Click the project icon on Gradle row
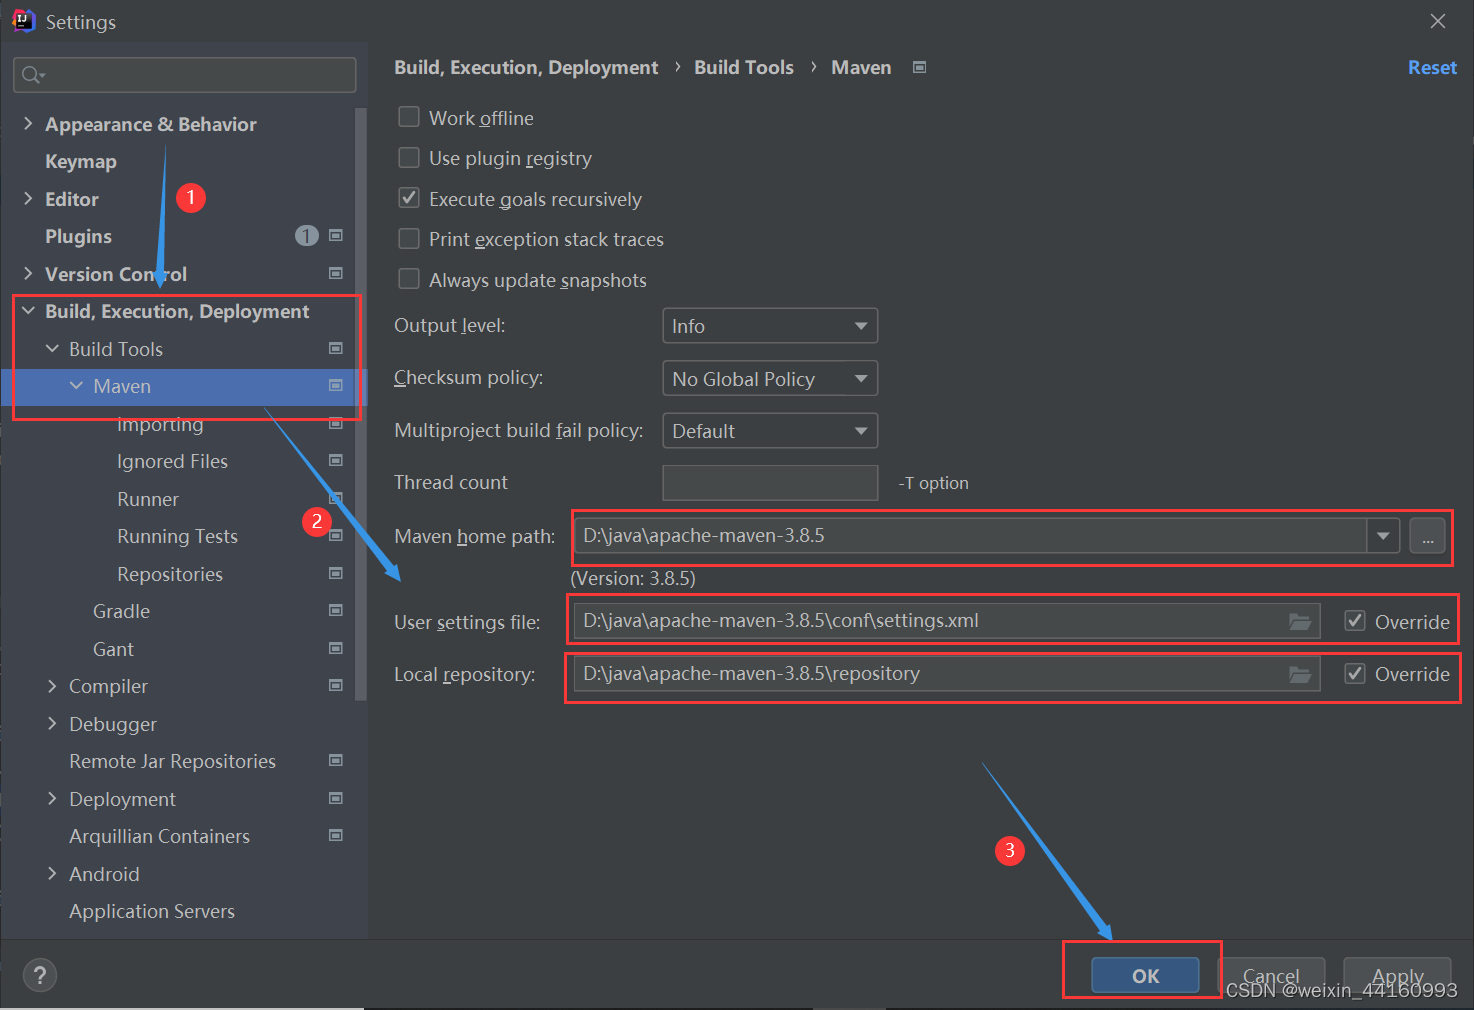Image resolution: width=1474 pixels, height=1010 pixels. tap(336, 610)
